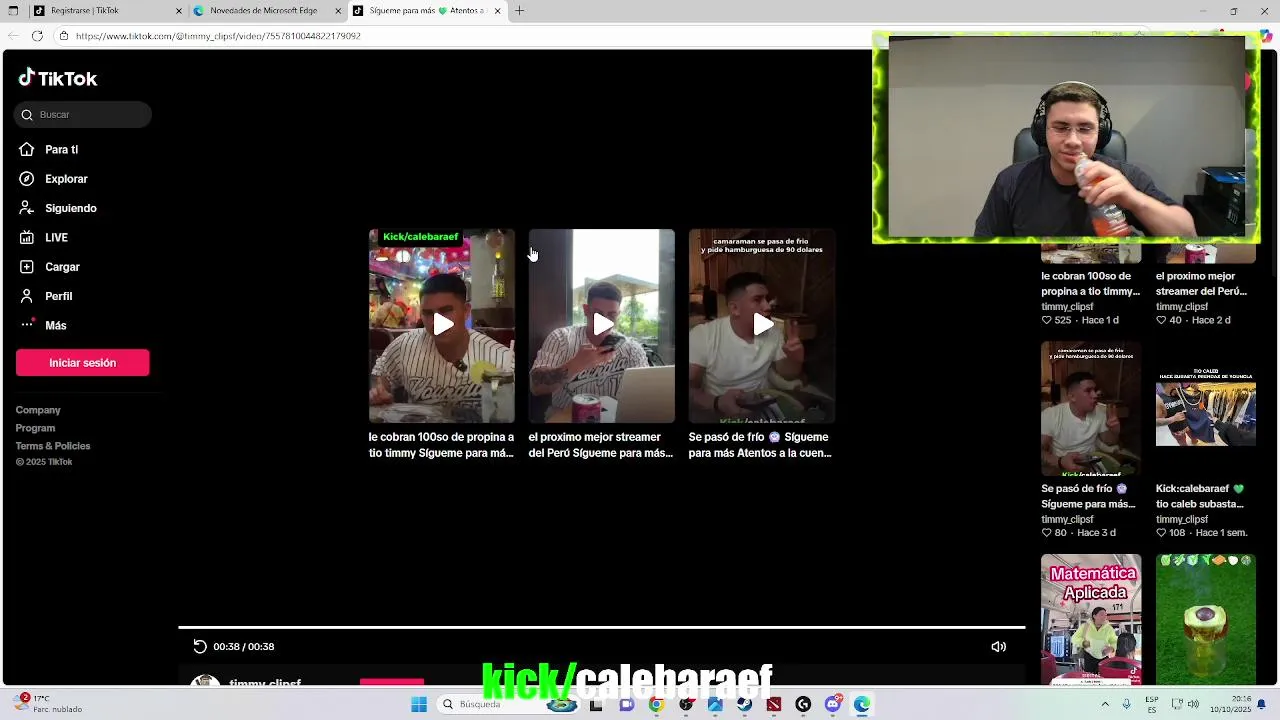Open the Dota 2 red taskbar icon

click(774, 704)
